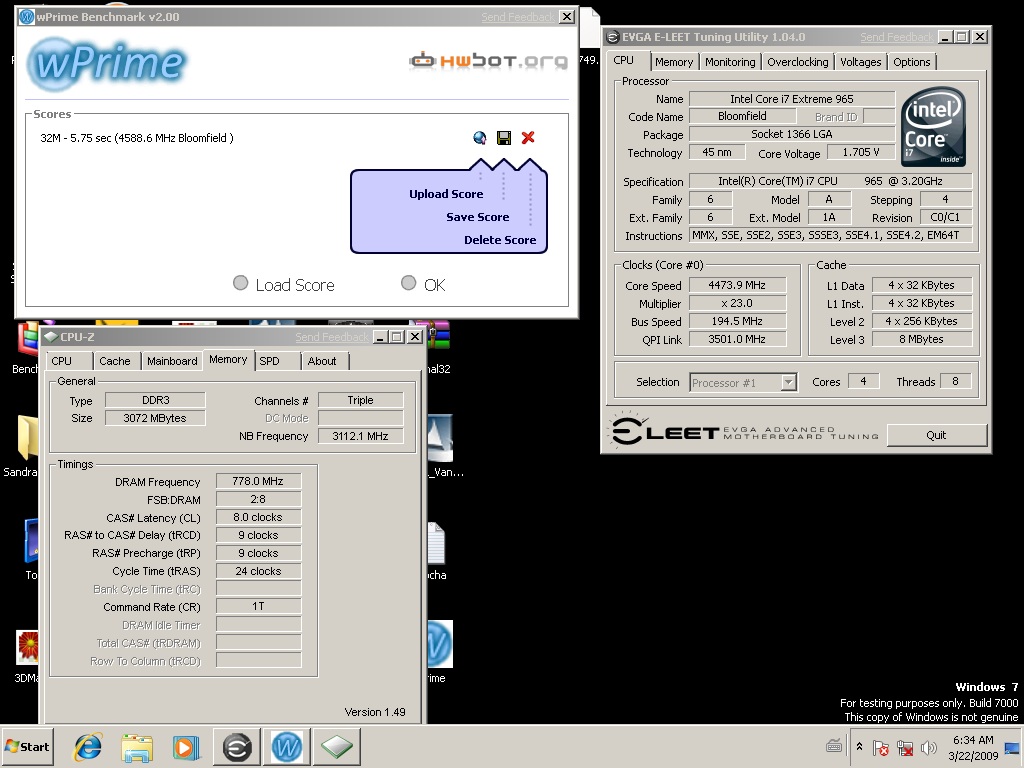Click the network tray icon with red X
Screen dimensions: 1025x768
pyautogui.click(x=905, y=747)
